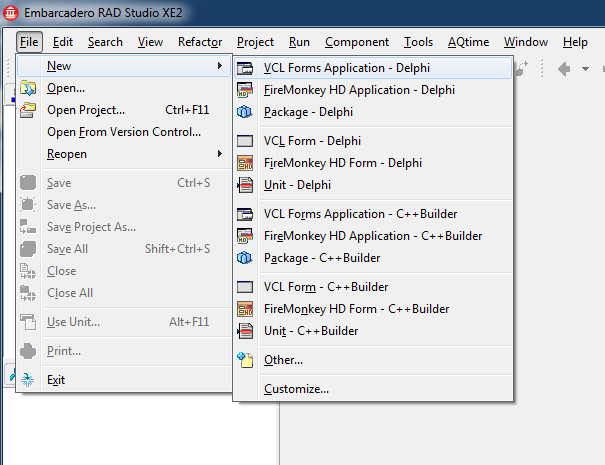605x465 pixels.
Task: Click the Other... new items icon
Action: click(x=245, y=360)
